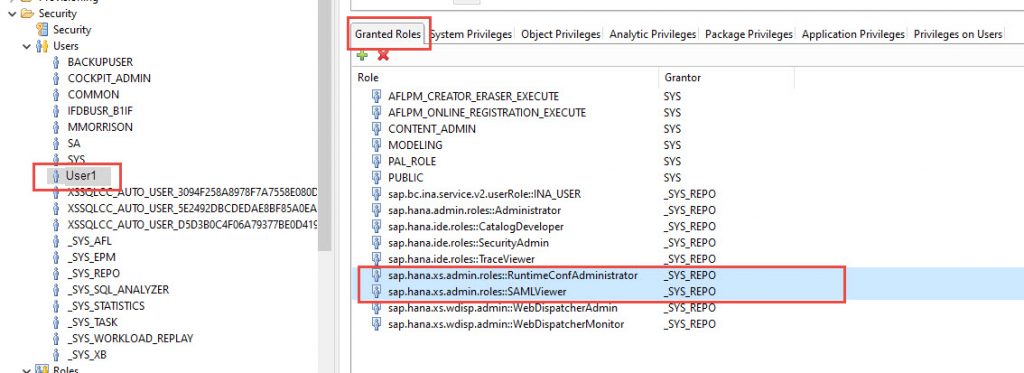Switch to the Object Privileges tab

[x=560, y=34]
